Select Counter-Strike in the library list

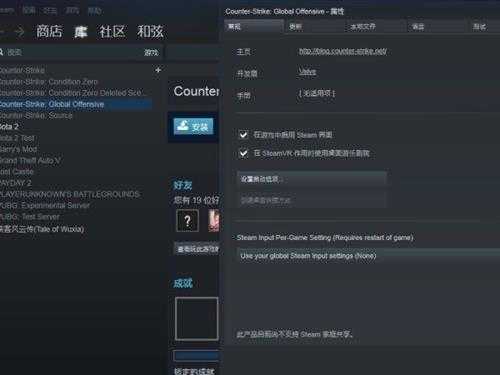tap(22, 70)
